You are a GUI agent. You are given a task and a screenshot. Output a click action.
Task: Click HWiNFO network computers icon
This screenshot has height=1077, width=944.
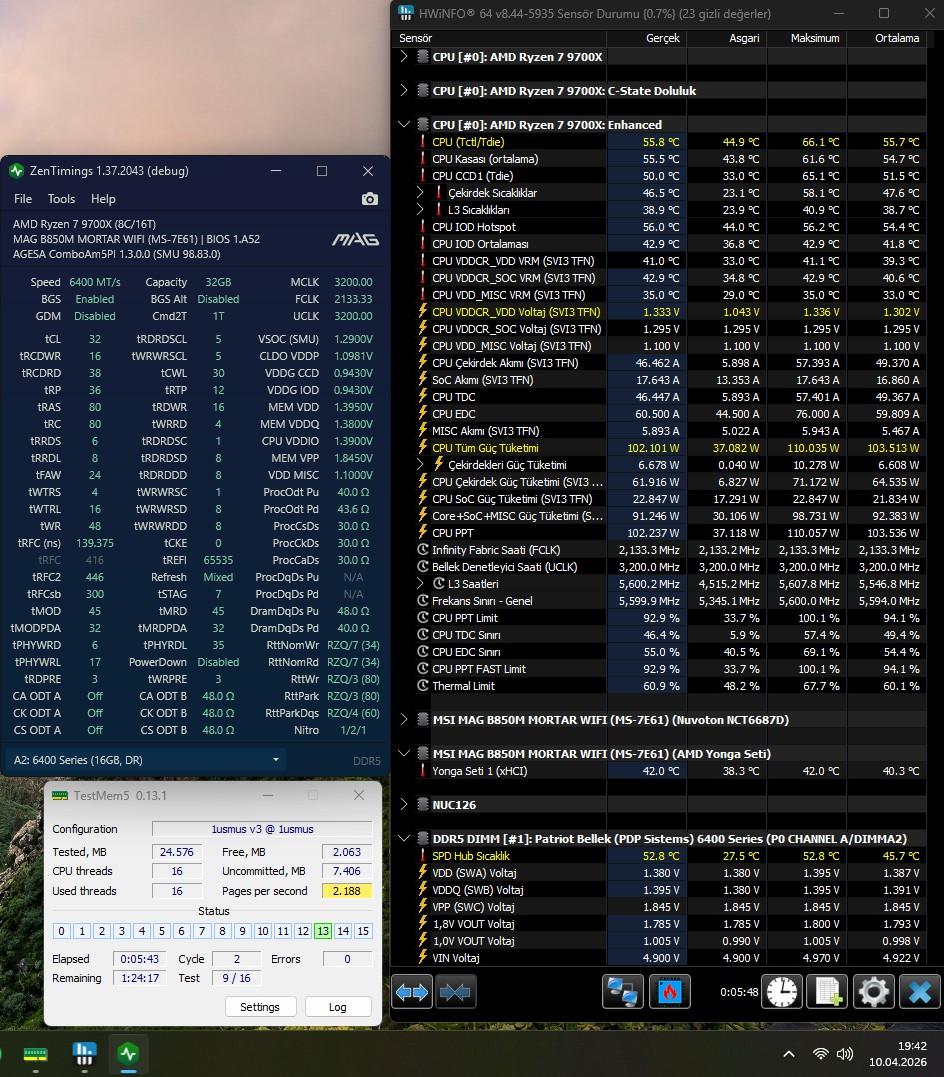pyautogui.click(x=622, y=992)
